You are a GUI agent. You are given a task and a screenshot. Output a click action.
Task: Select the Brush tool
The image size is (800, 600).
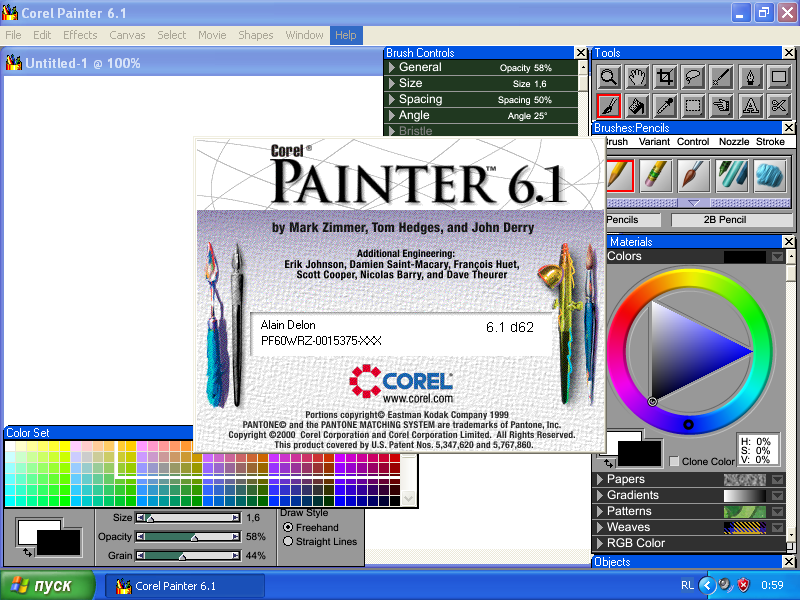[x=609, y=106]
